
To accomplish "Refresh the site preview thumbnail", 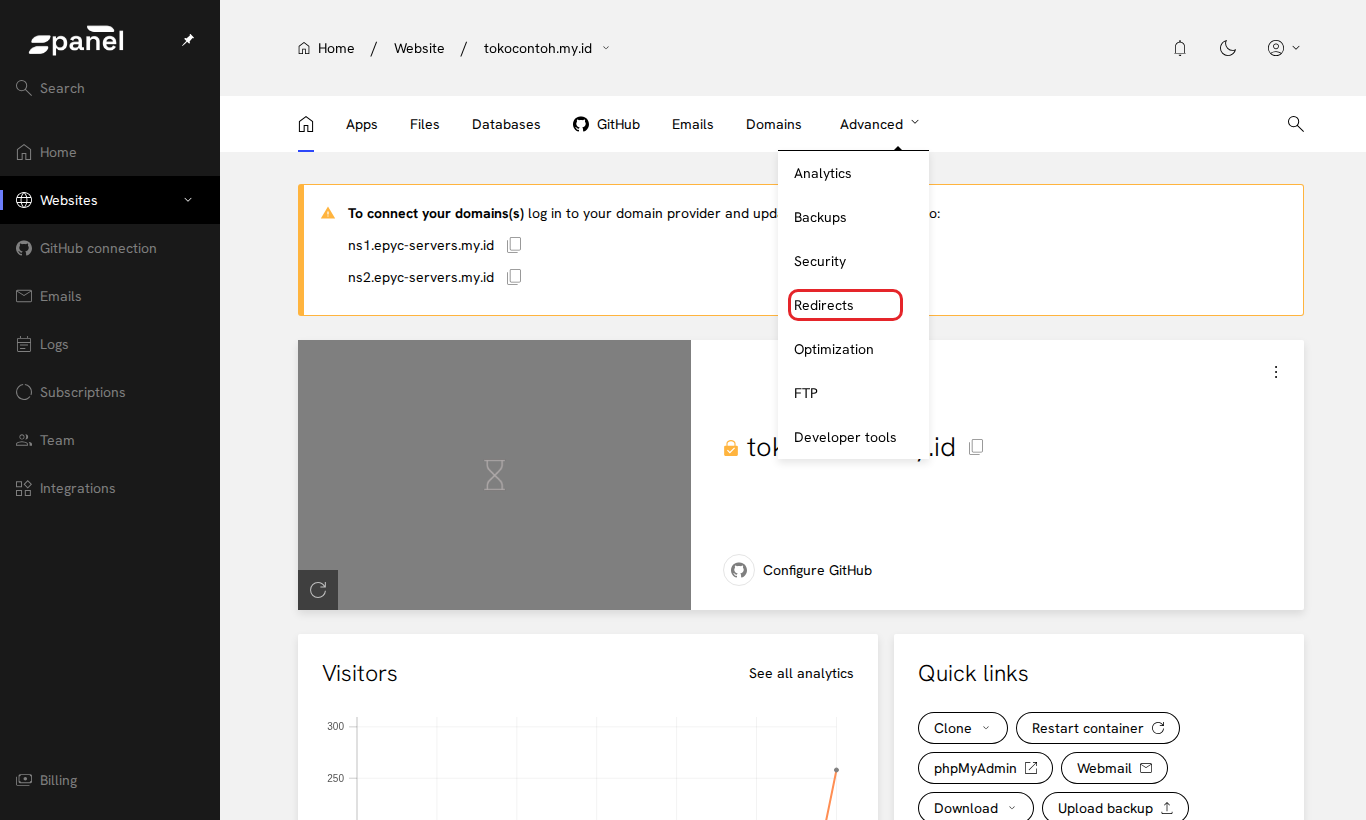I will click(318, 590).
